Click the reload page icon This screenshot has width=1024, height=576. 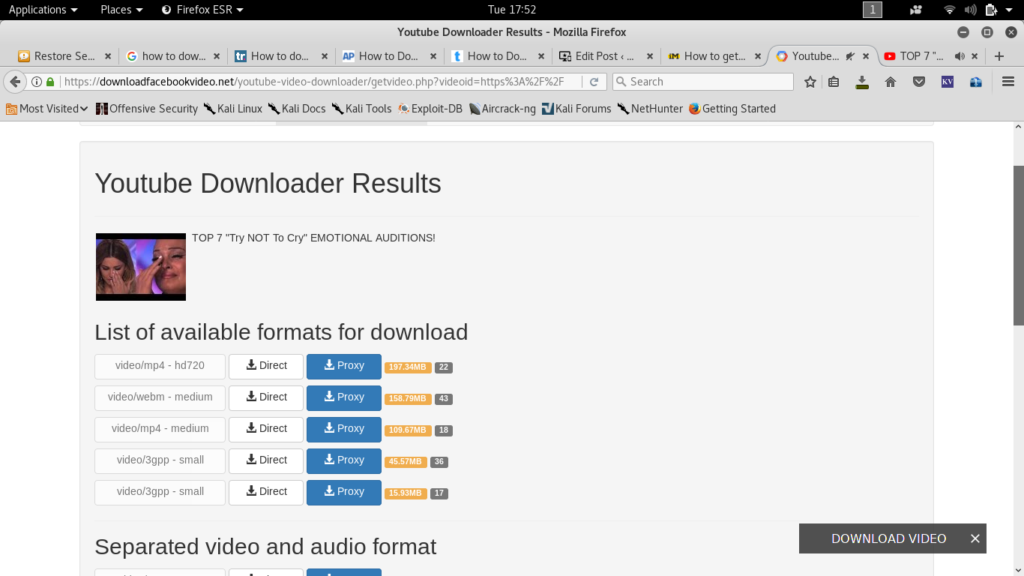click(x=595, y=81)
